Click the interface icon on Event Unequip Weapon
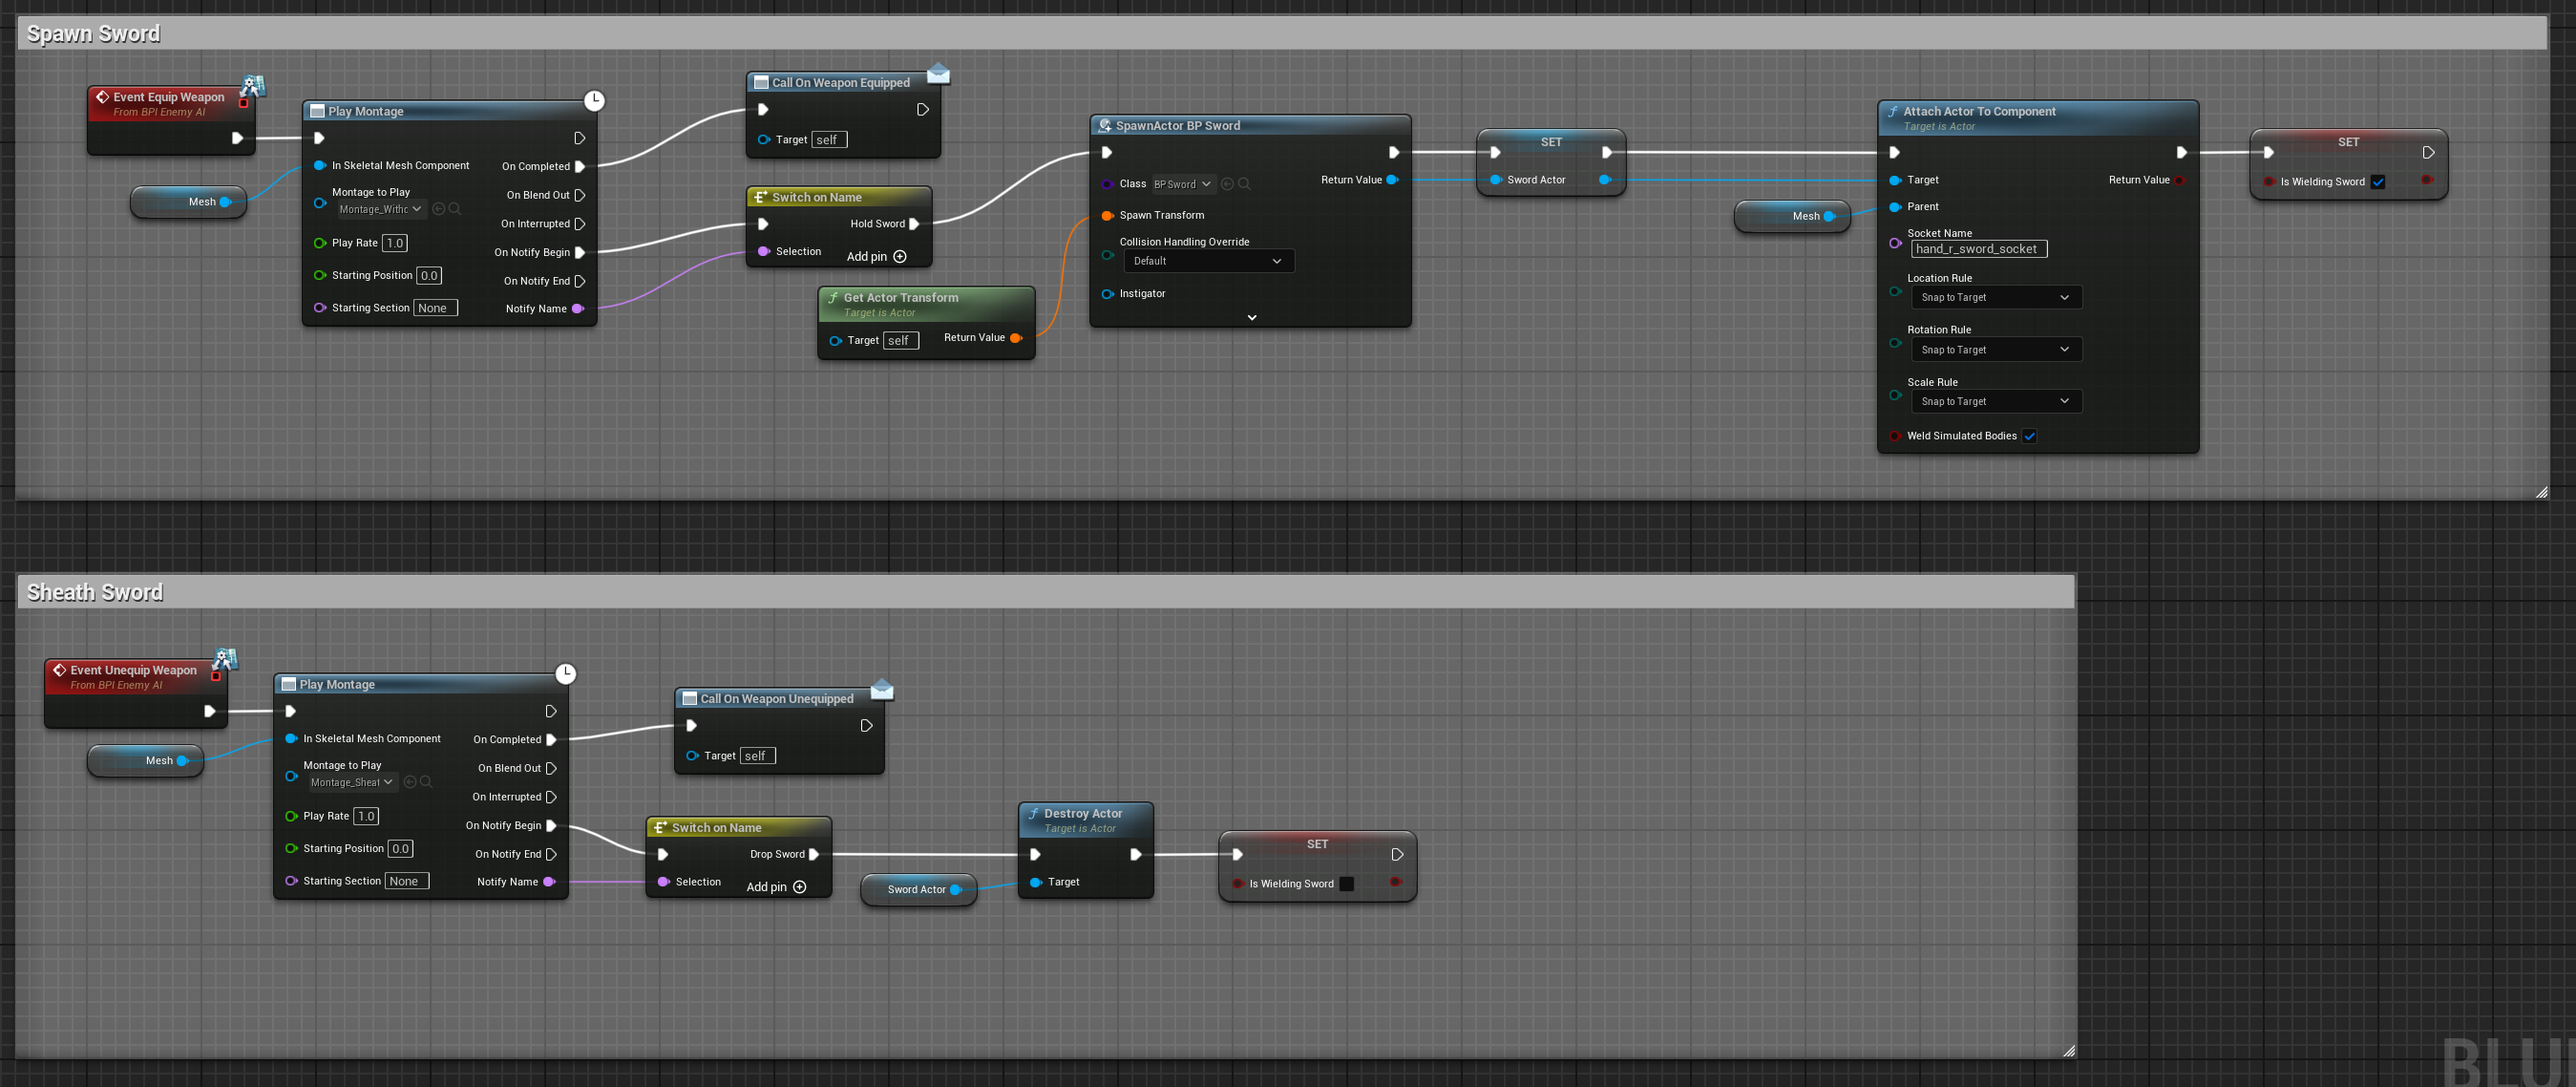Image resolution: width=2576 pixels, height=1087 pixels. (x=226, y=659)
